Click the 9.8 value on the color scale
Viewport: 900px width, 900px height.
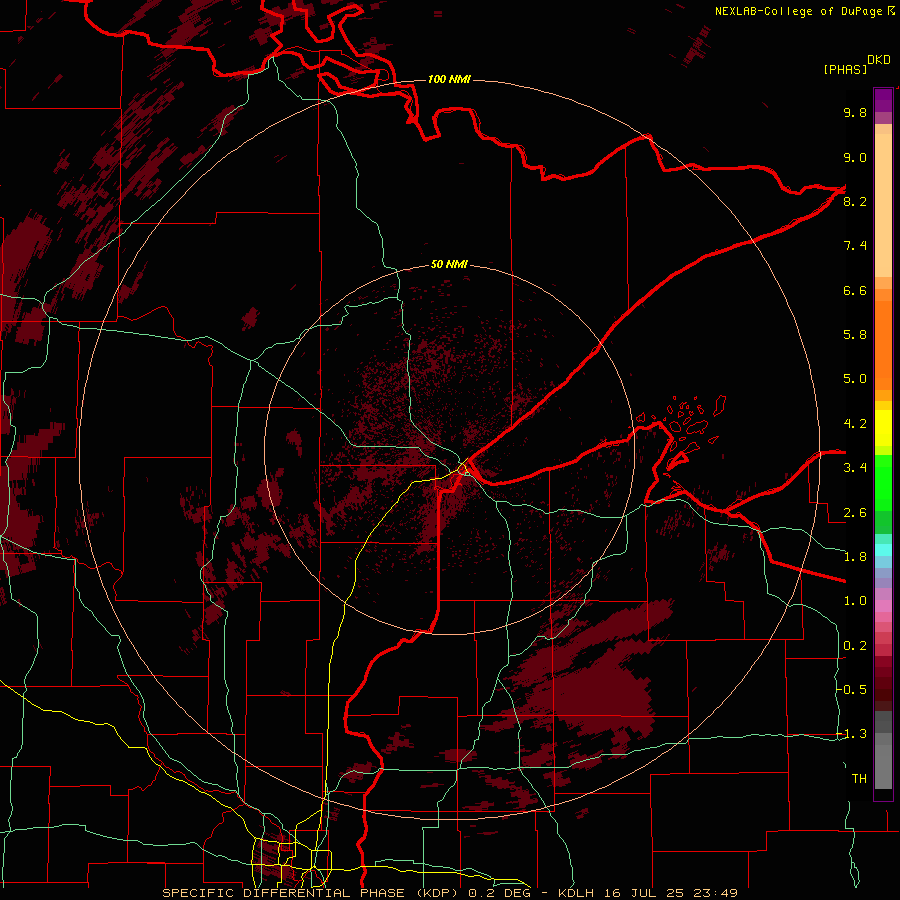pyautogui.click(x=855, y=112)
